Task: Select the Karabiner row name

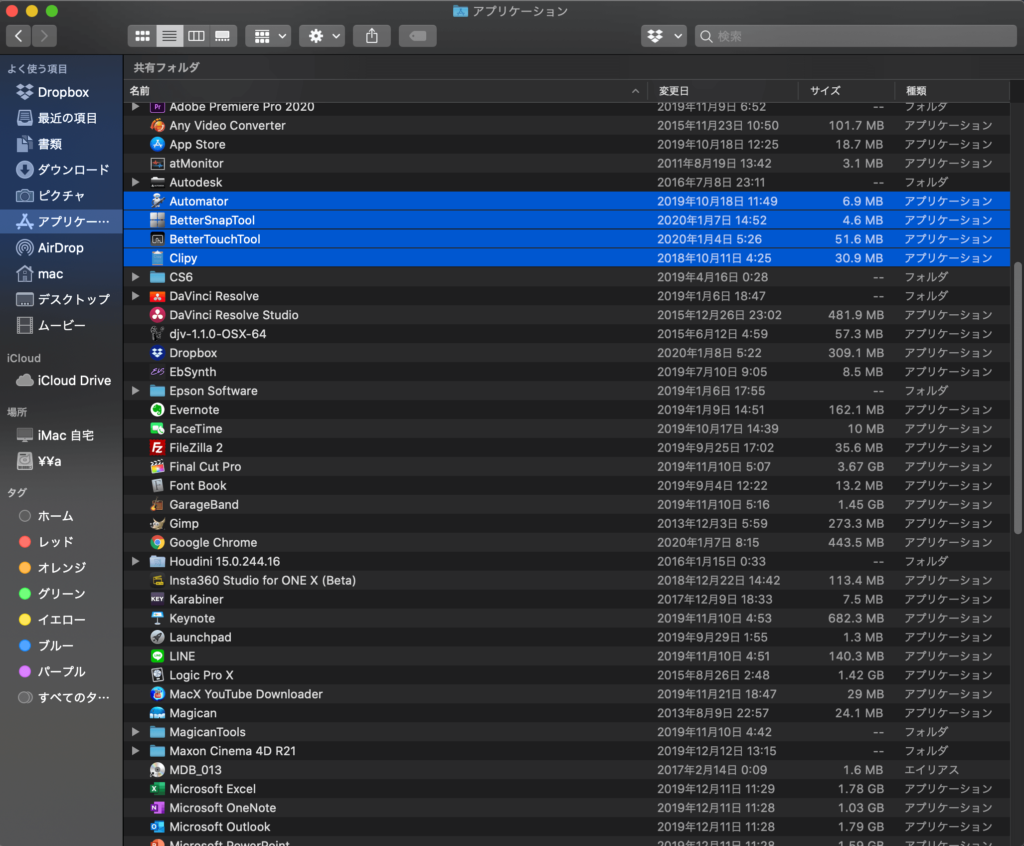Action: tap(196, 599)
